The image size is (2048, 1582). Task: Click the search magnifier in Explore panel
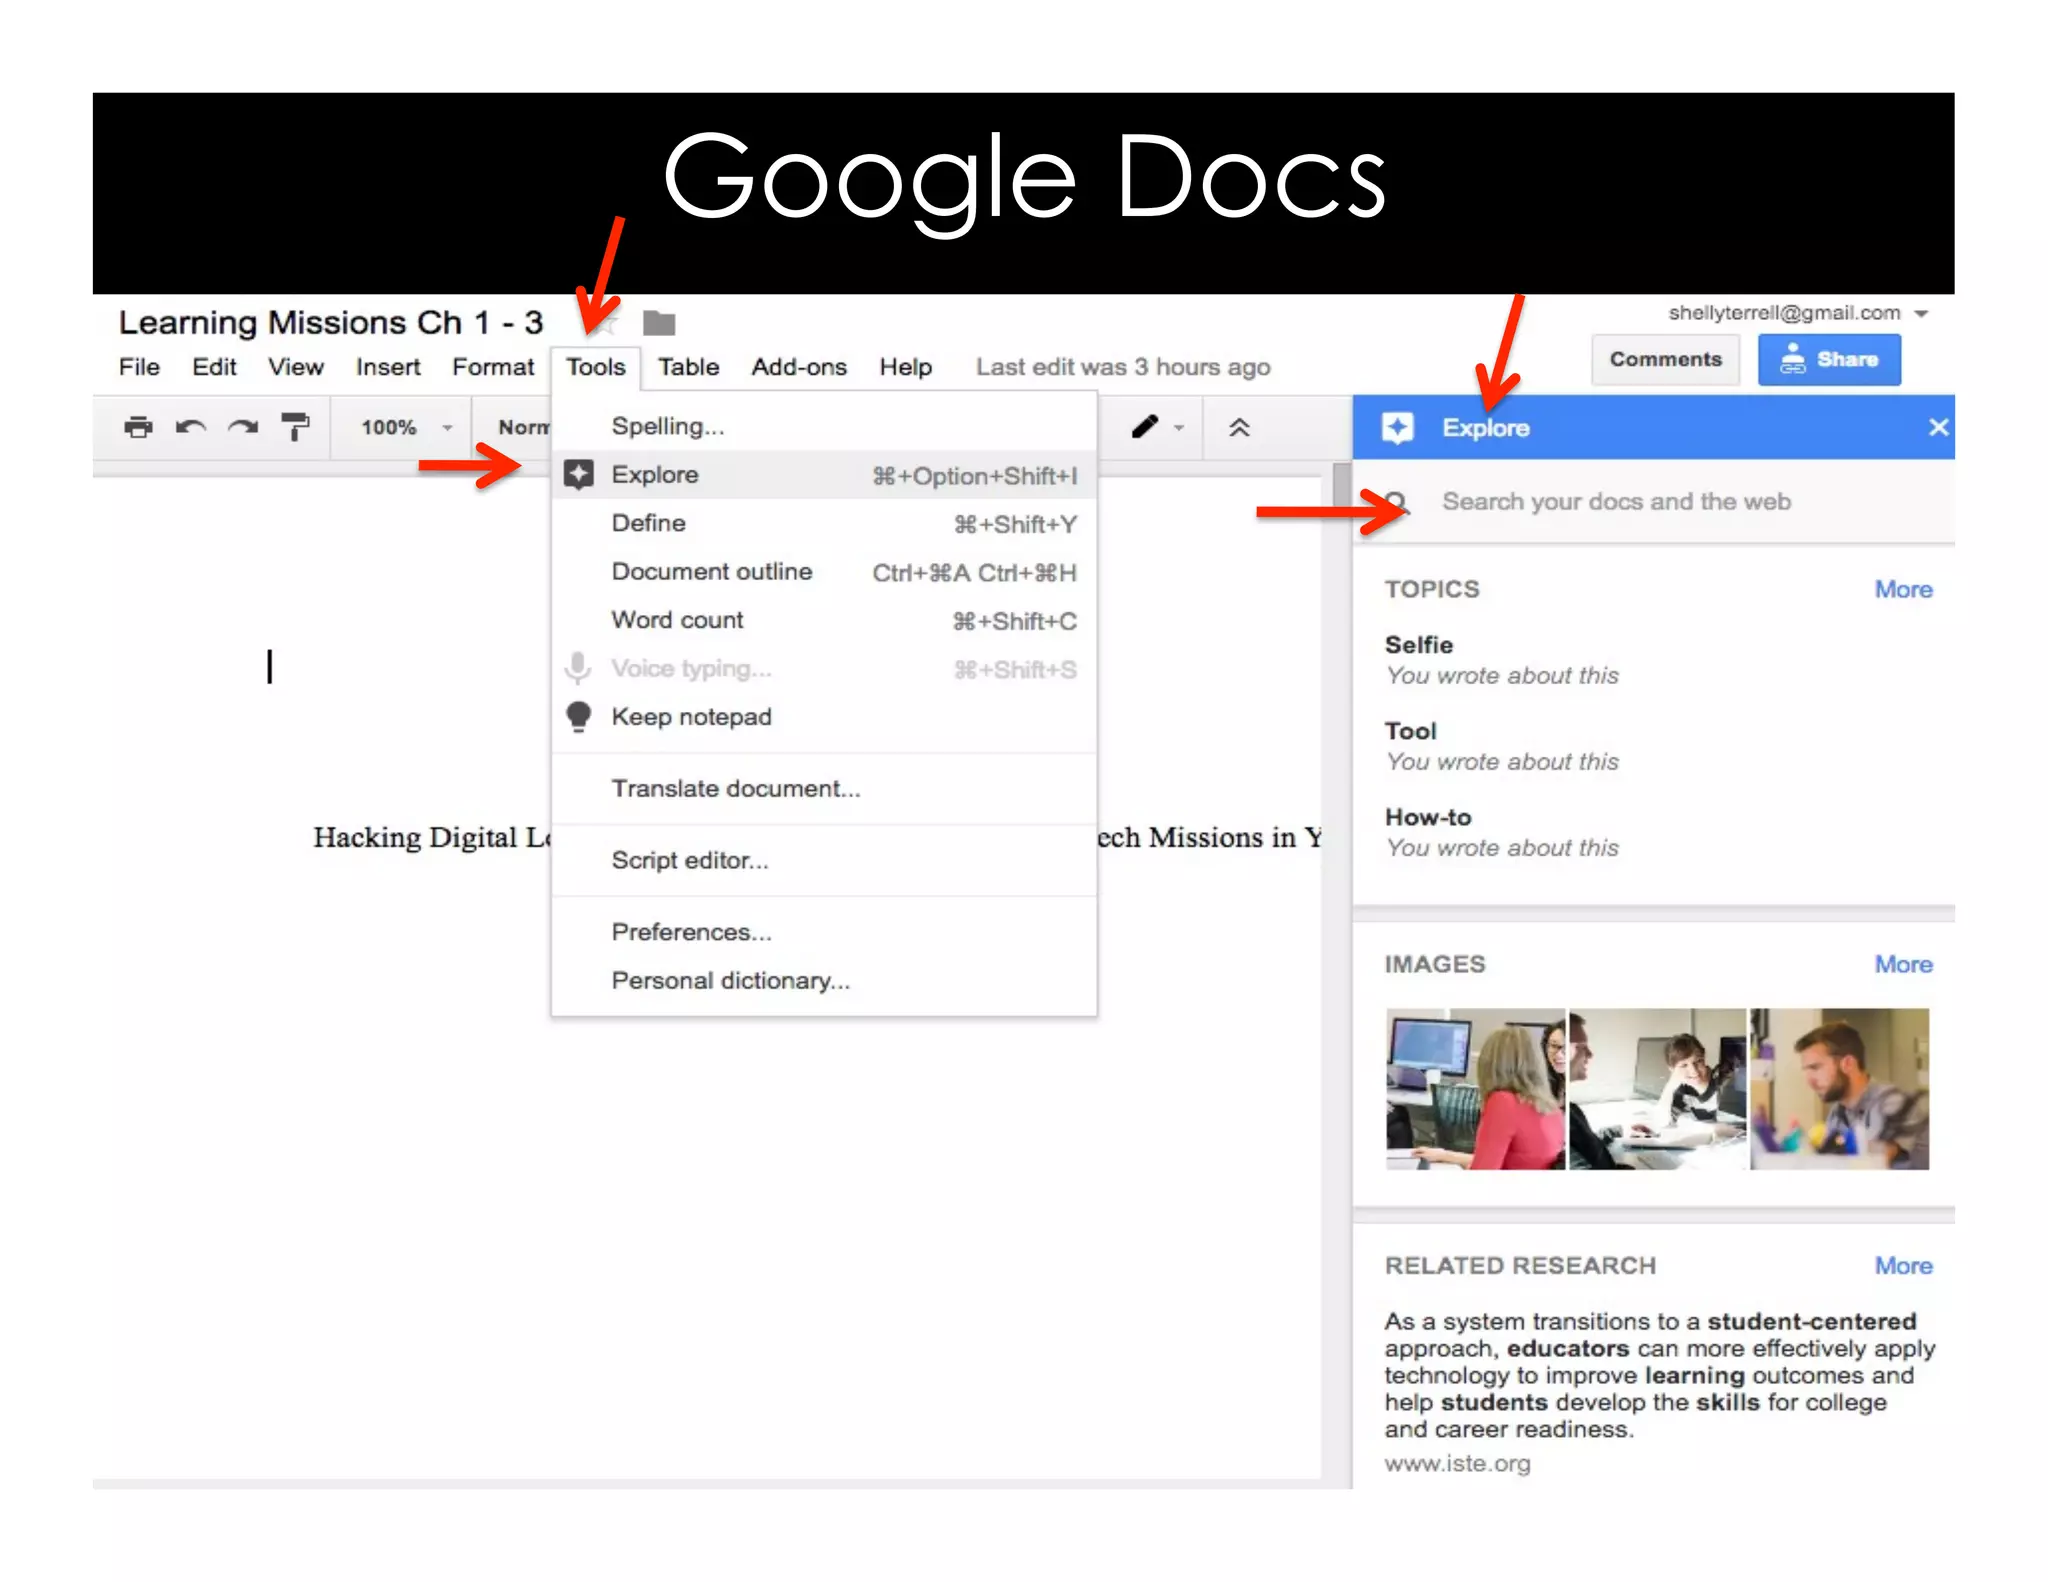click(x=1396, y=502)
